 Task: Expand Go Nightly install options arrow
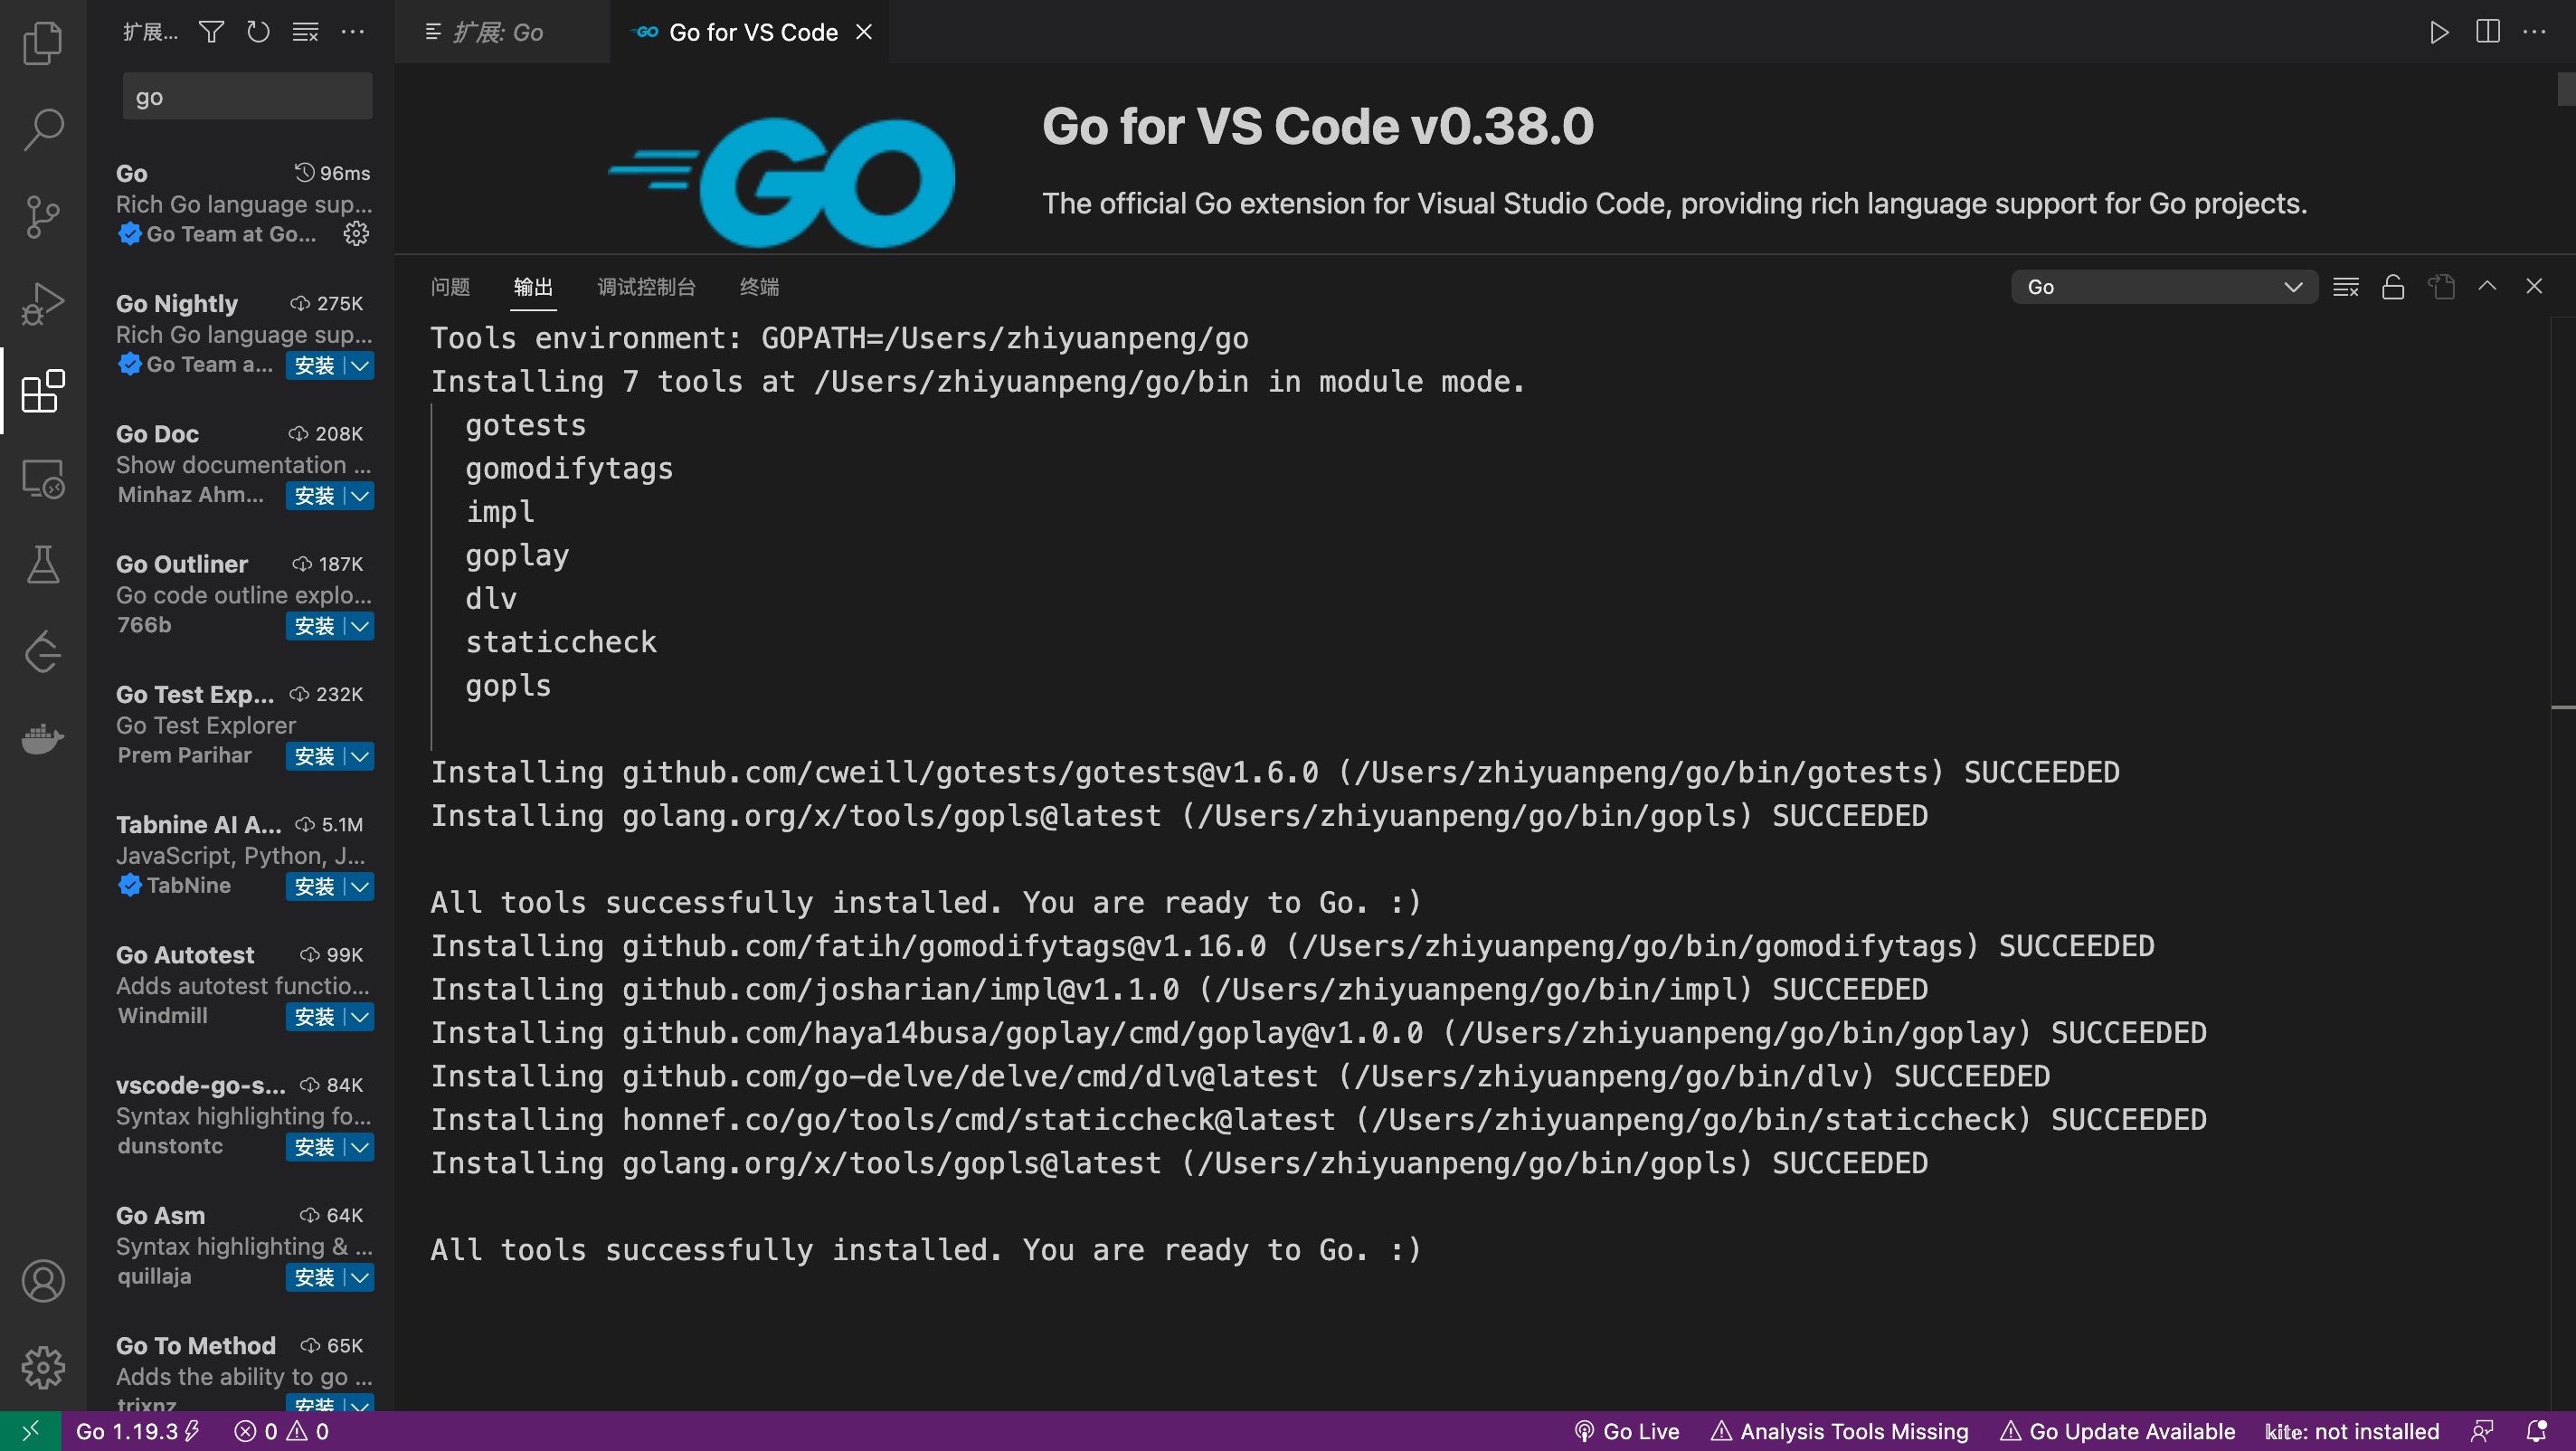360,366
